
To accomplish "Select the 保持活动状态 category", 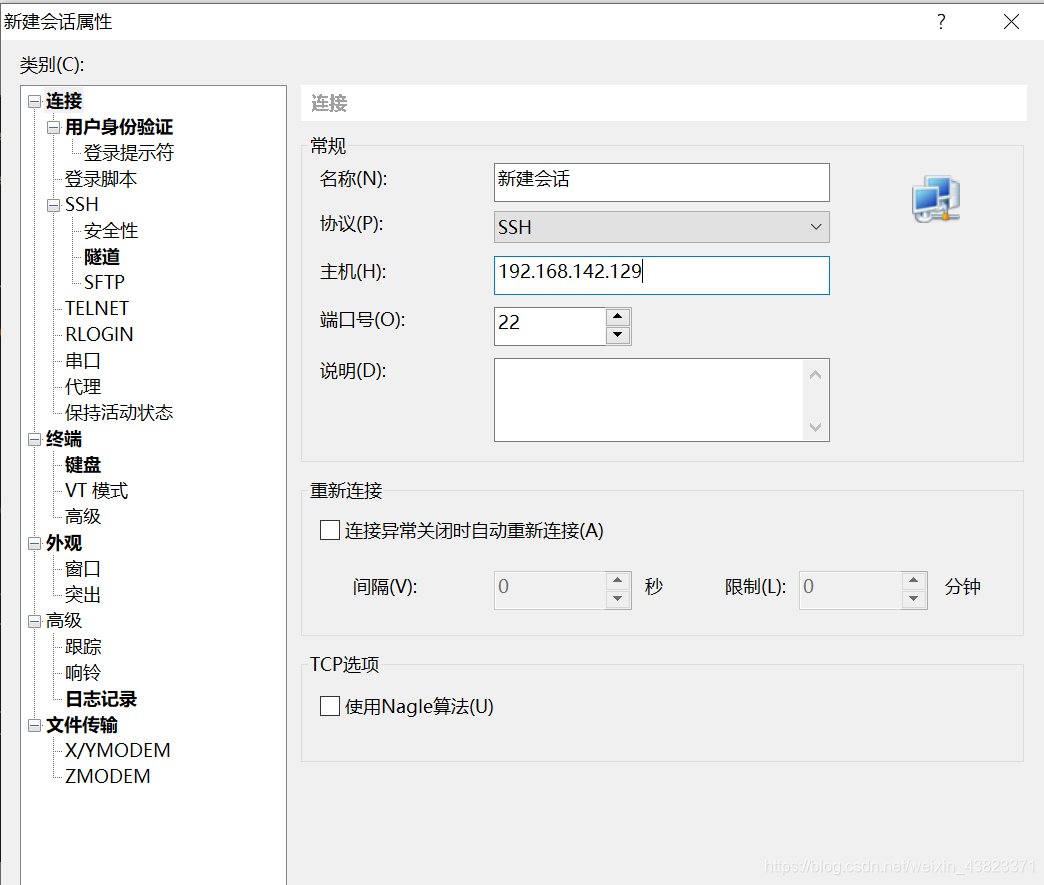I will point(119,412).
